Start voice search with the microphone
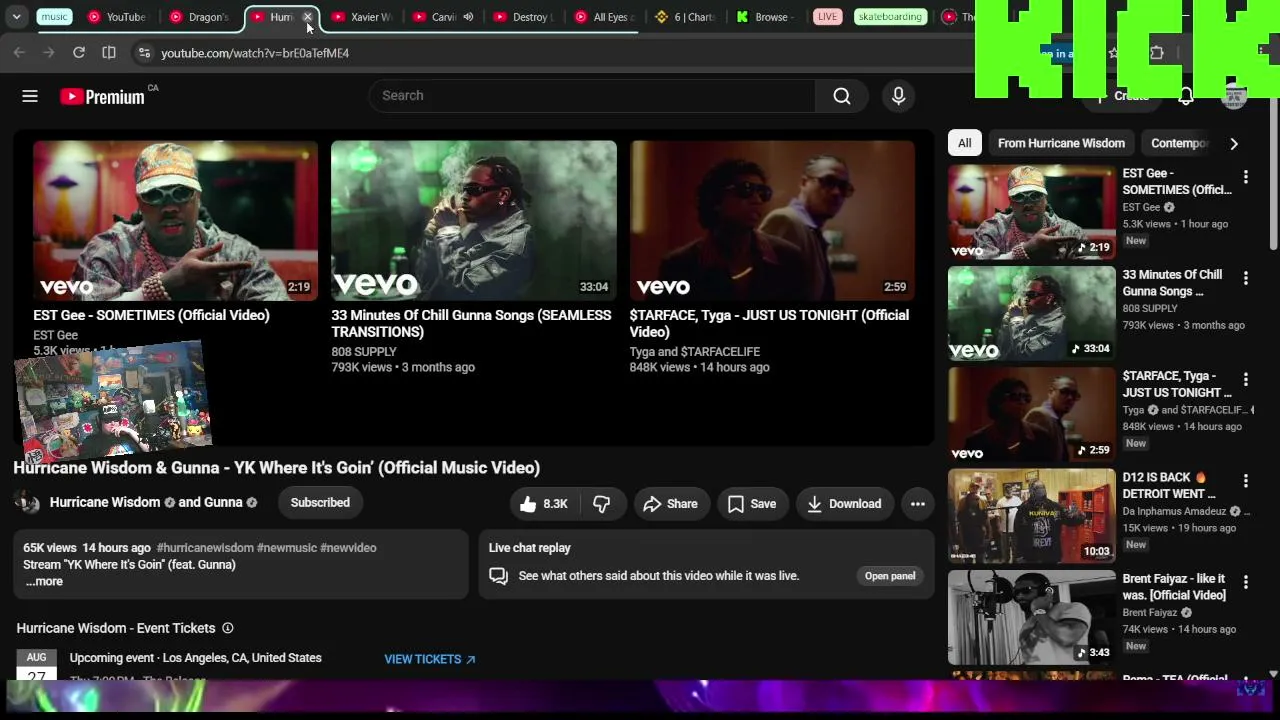 click(898, 96)
